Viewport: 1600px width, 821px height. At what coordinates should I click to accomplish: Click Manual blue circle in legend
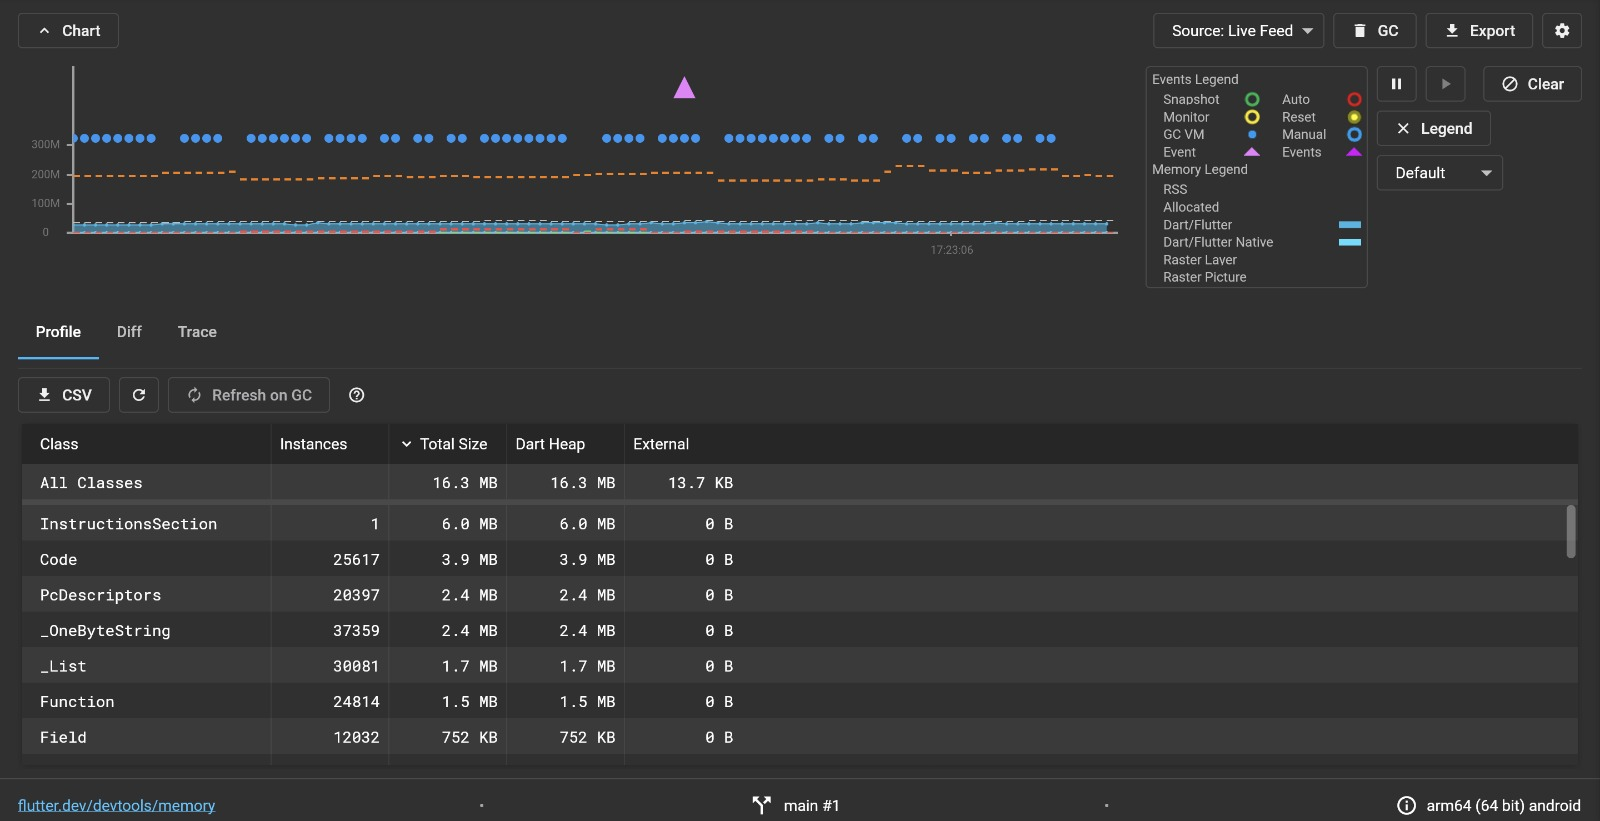1354,134
